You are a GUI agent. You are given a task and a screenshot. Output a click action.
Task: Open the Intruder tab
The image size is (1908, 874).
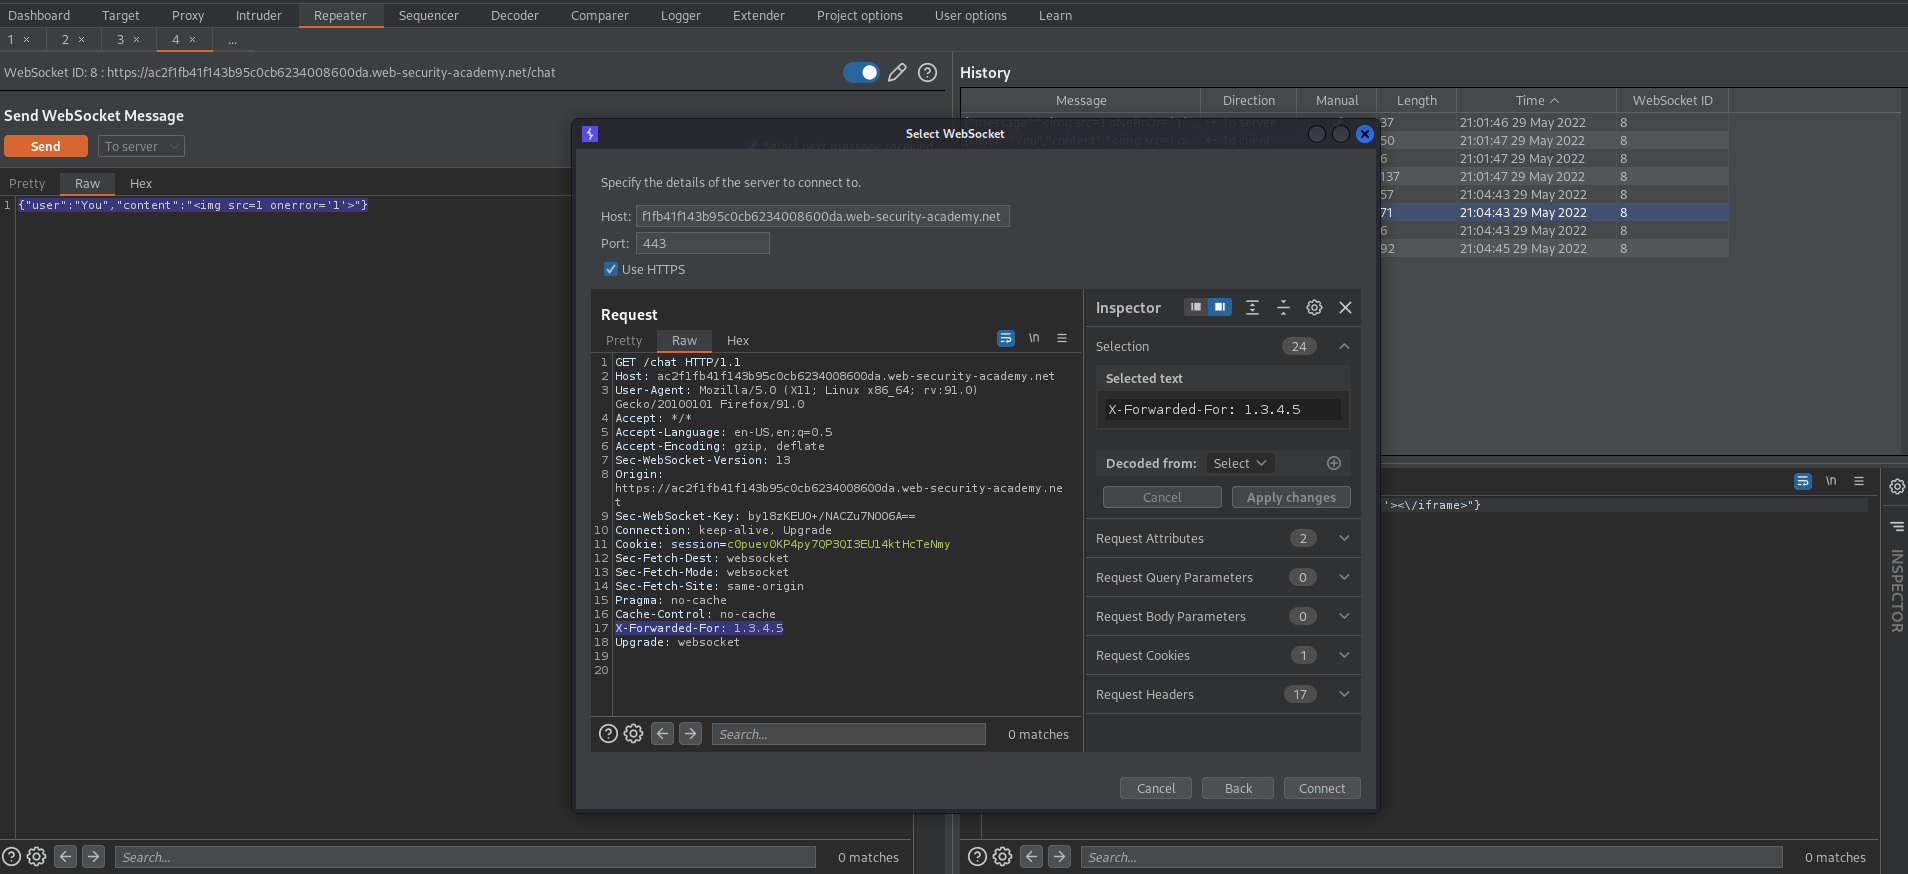point(259,15)
